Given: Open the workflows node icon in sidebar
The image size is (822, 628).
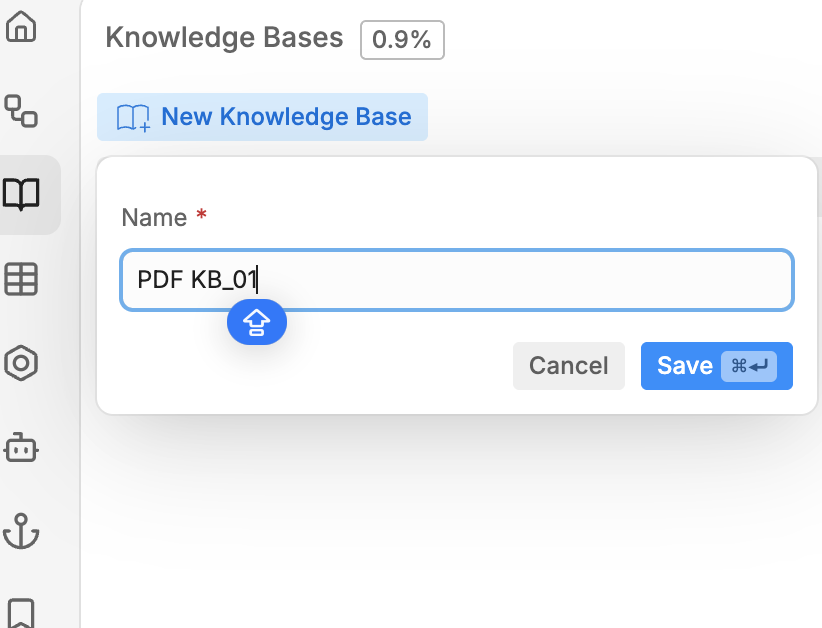Looking at the screenshot, I should click(21, 110).
